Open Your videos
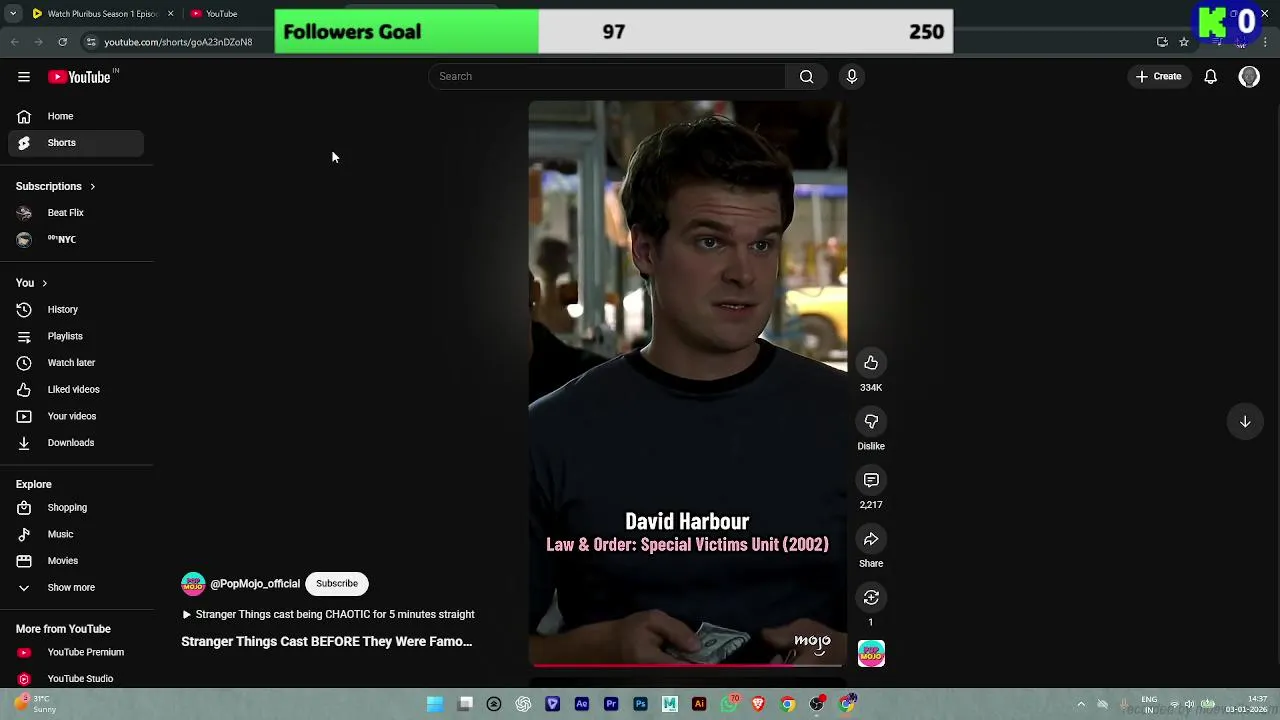This screenshot has width=1280, height=720. [x=77, y=416]
